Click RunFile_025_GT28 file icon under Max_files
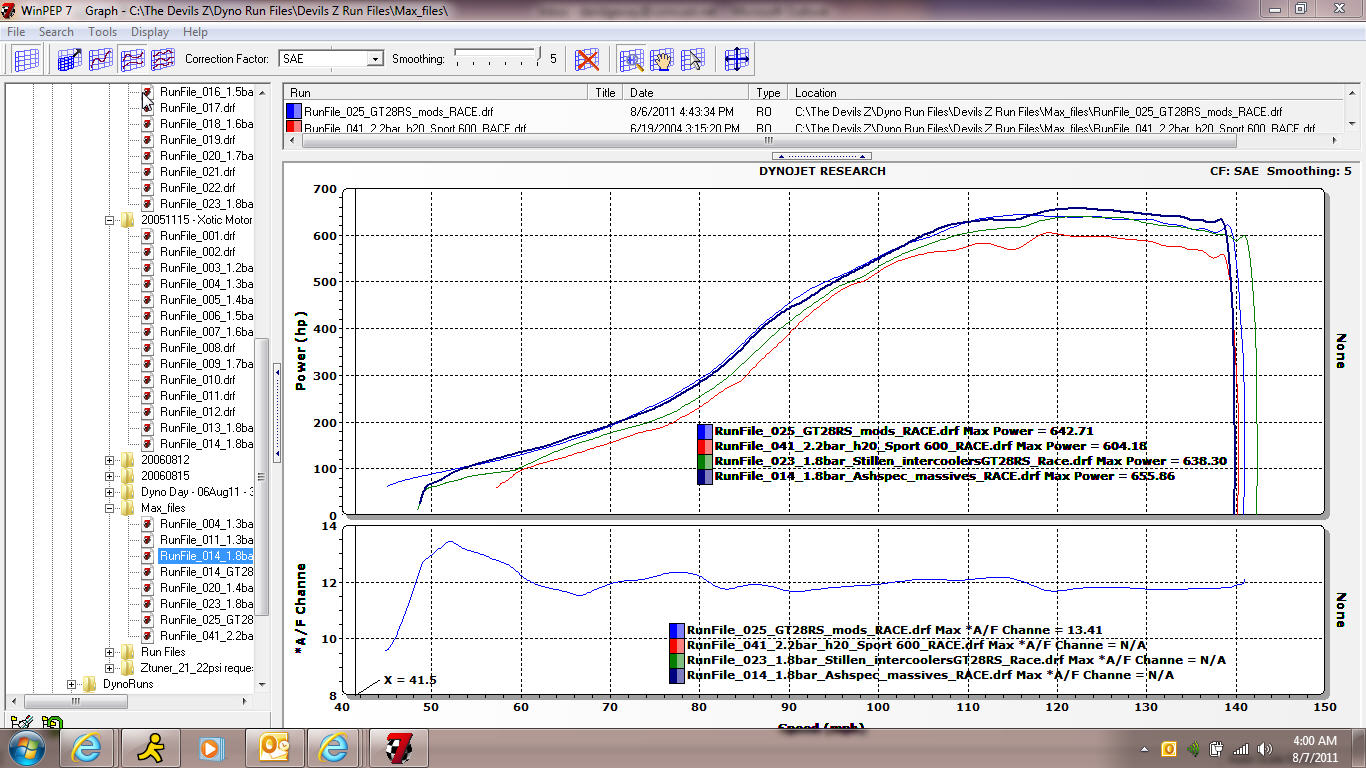This screenshot has height=768, width=1366. coord(147,620)
